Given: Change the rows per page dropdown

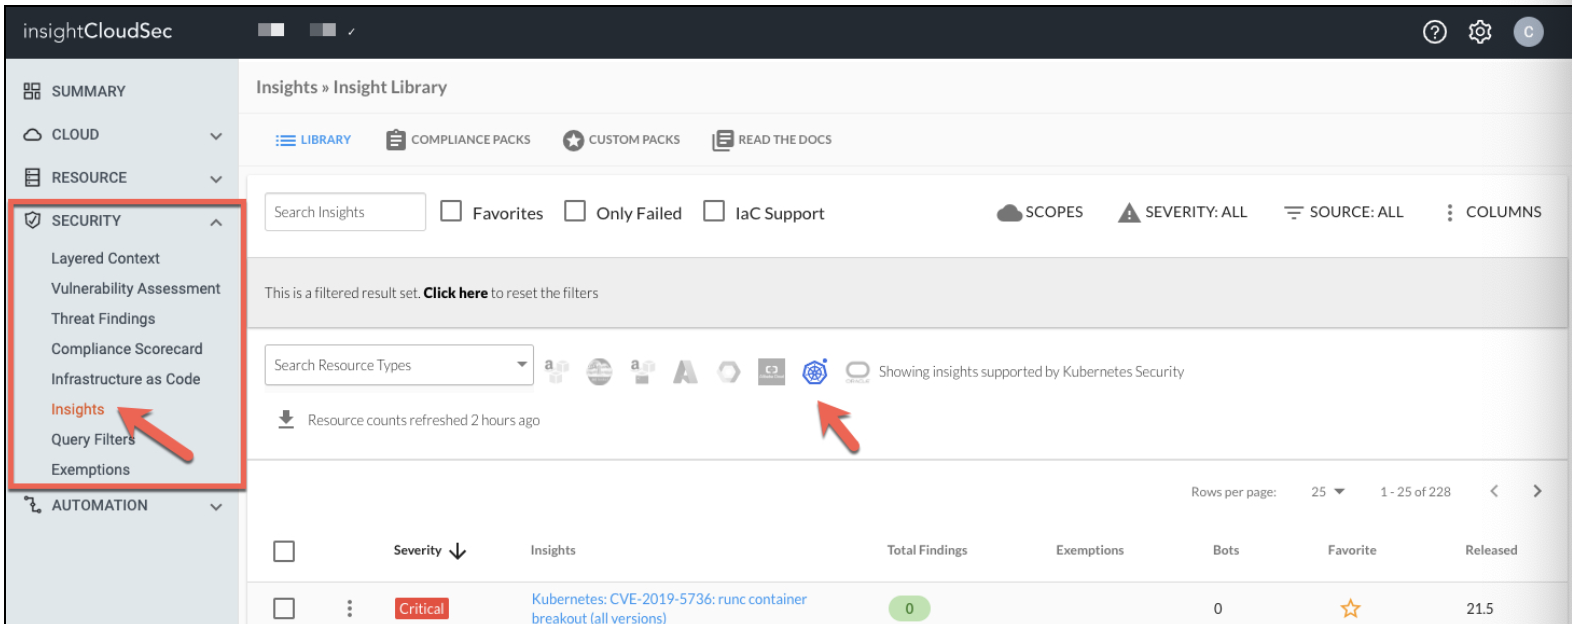Looking at the screenshot, I should click(1328, 492).
